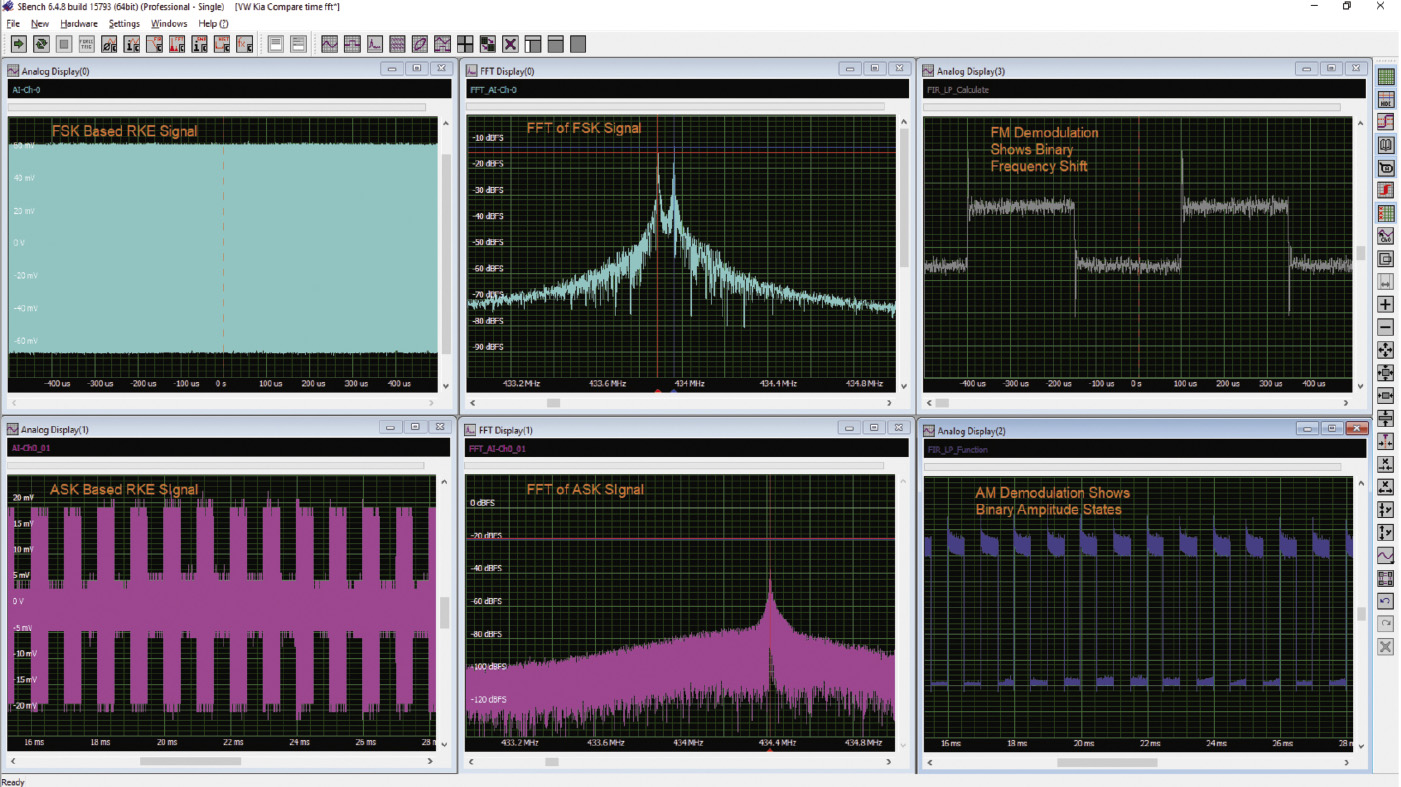
Task: Click the red-X grid icon in right sidebar
Action: 1386,213
